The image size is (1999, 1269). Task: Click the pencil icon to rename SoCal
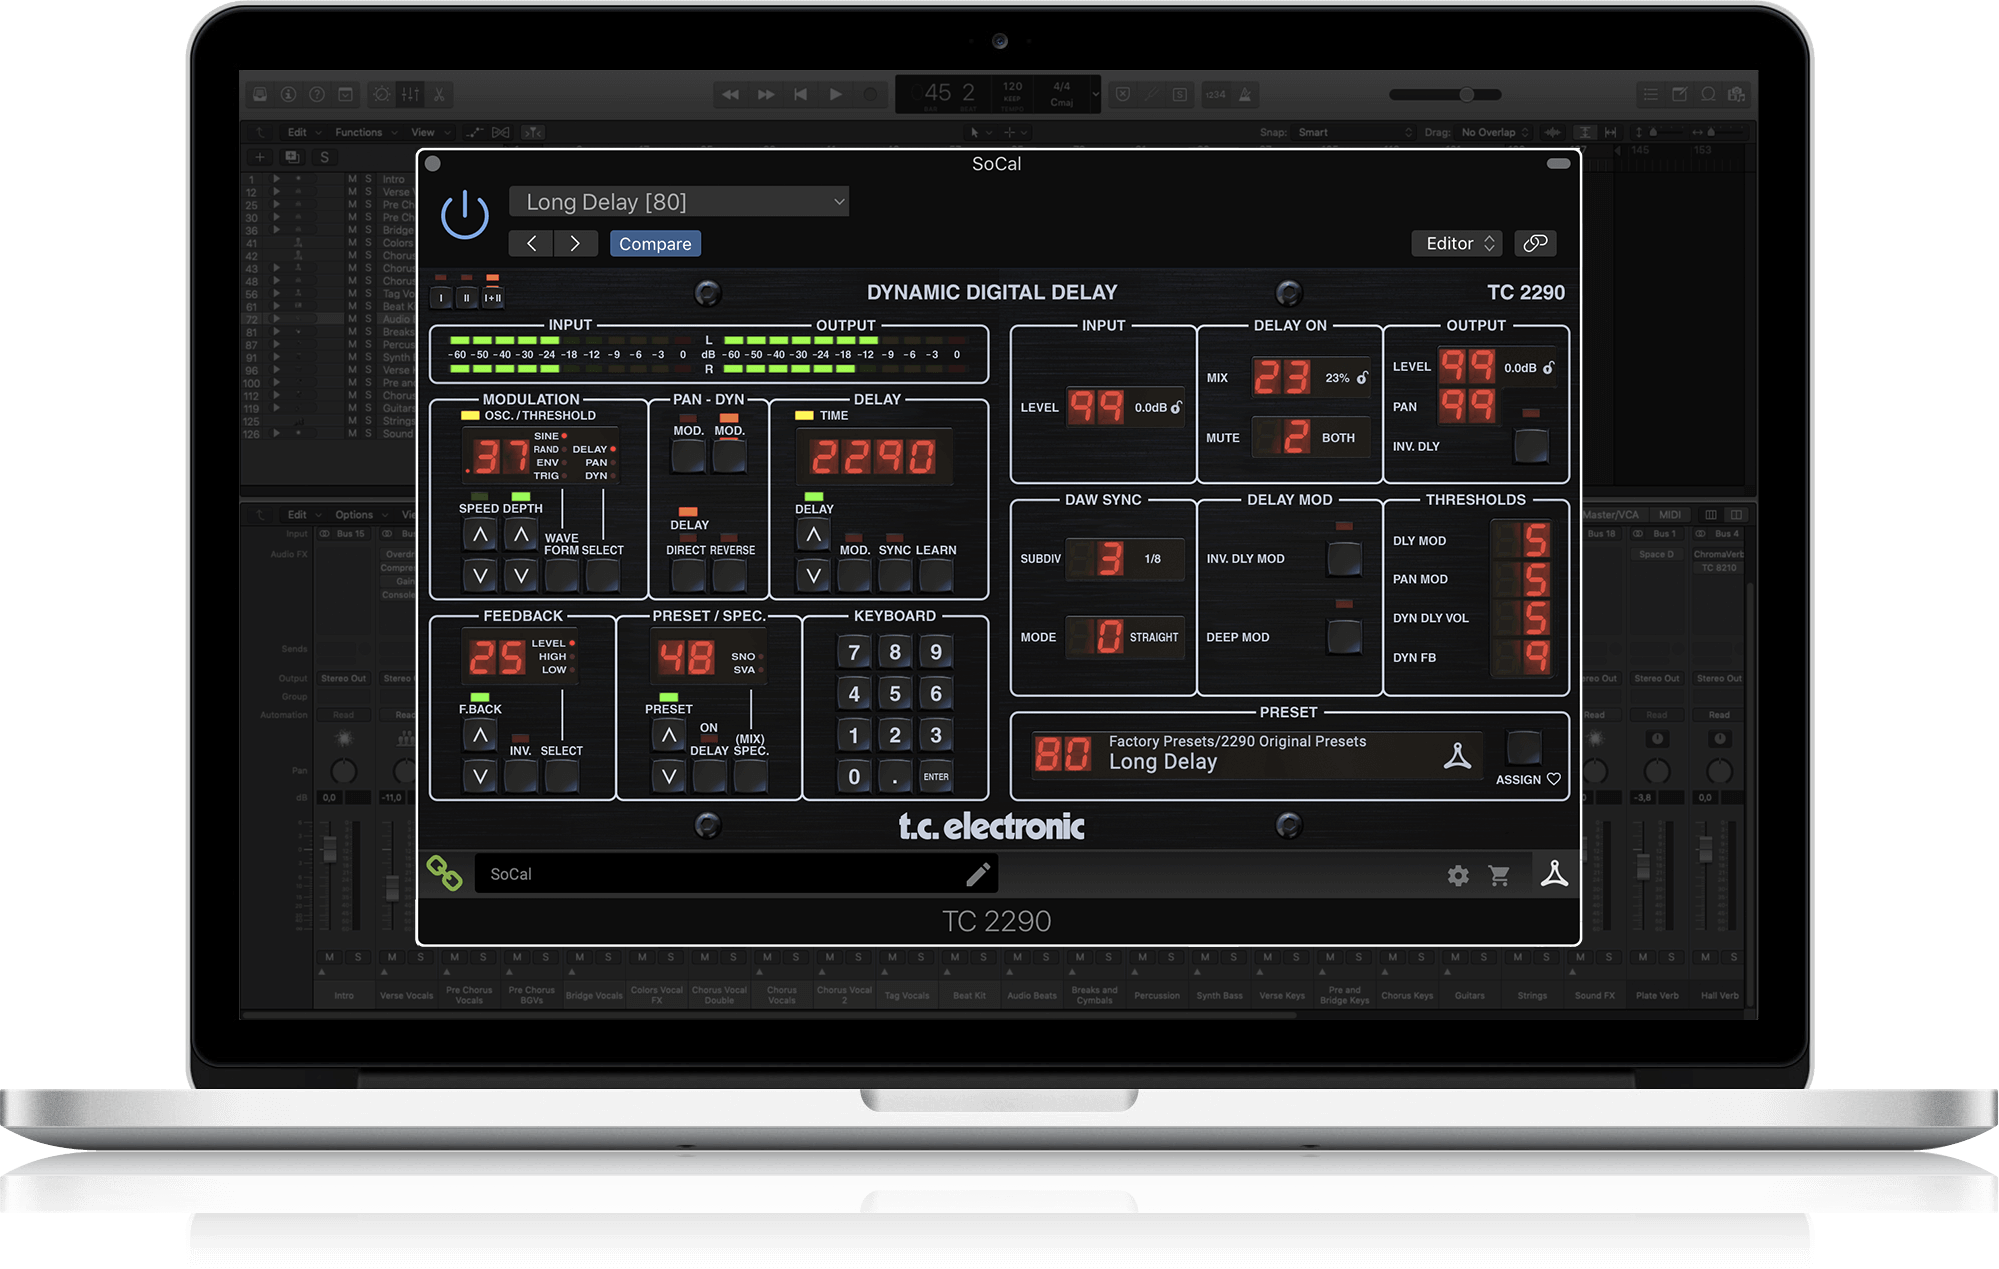978,875
